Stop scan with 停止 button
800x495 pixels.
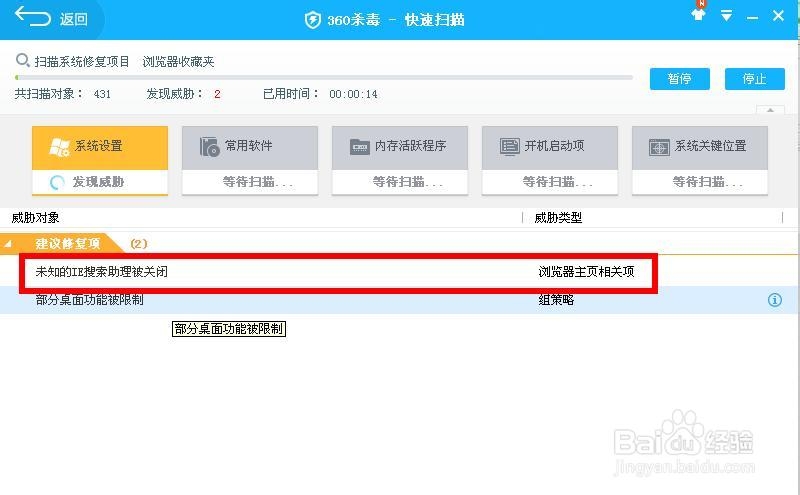[x=755, y=79]
